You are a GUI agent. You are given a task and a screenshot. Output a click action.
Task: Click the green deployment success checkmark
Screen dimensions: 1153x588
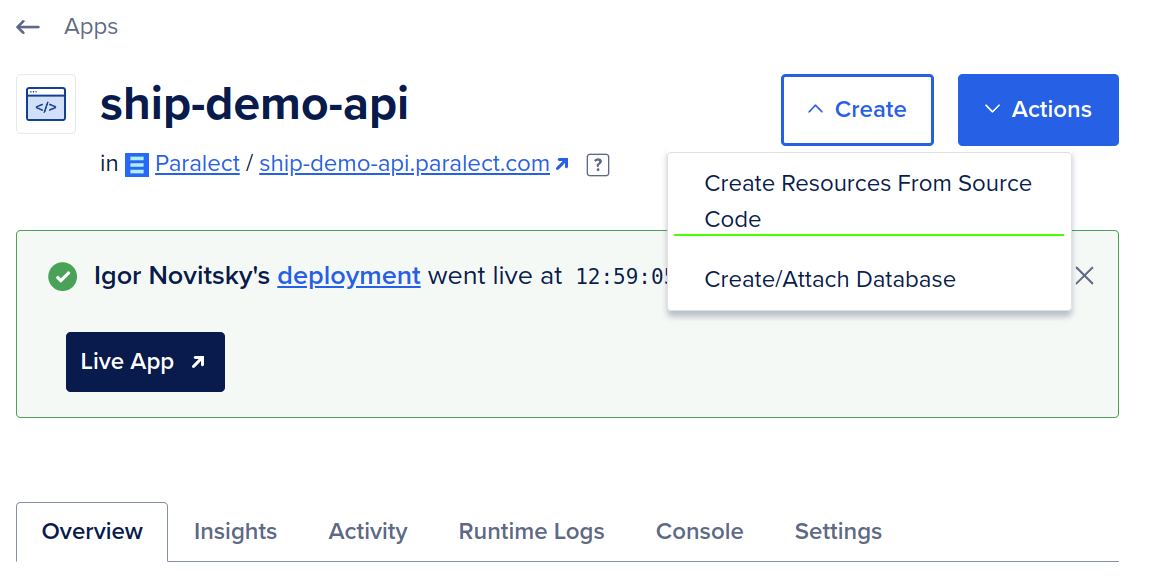click(x=62, y=276)
